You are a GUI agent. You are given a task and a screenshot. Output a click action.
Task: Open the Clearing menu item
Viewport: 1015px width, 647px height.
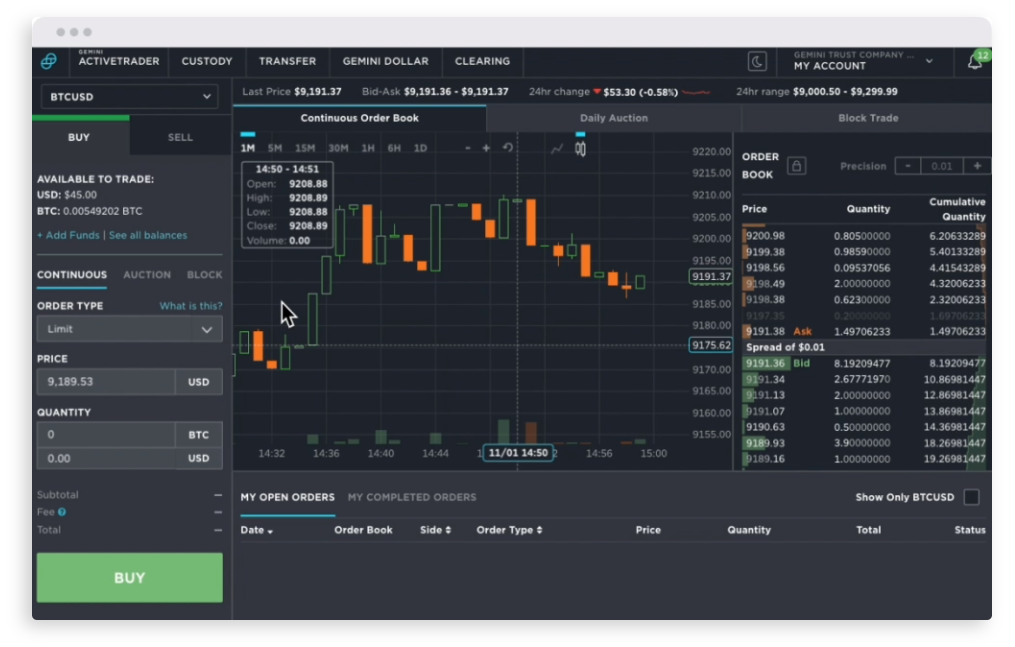coord(482,61)
